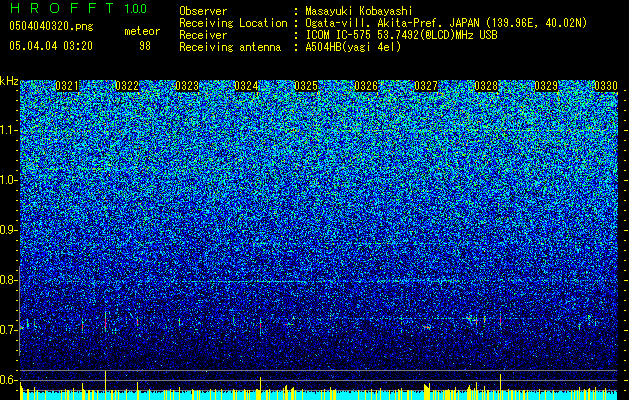Click the "Receiver" field label

point(203,35)
